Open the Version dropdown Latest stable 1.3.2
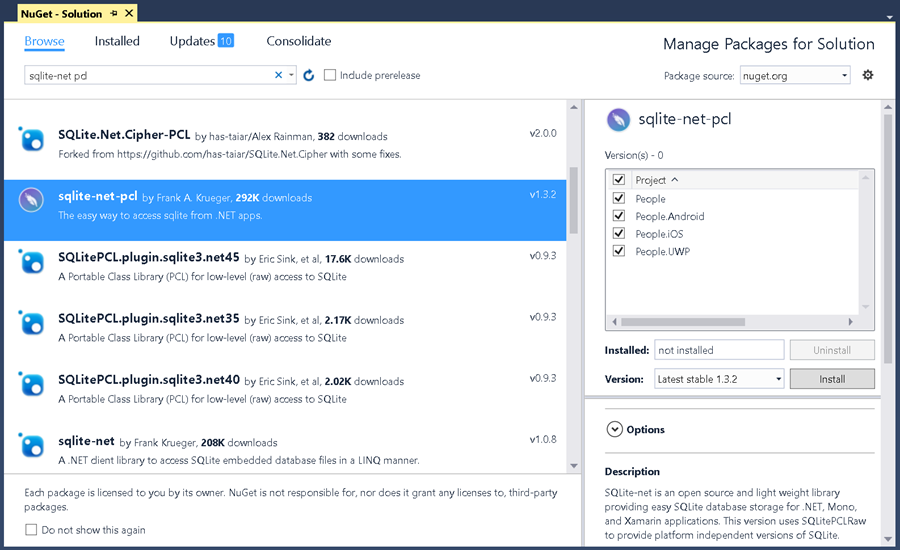 [719, 379]
